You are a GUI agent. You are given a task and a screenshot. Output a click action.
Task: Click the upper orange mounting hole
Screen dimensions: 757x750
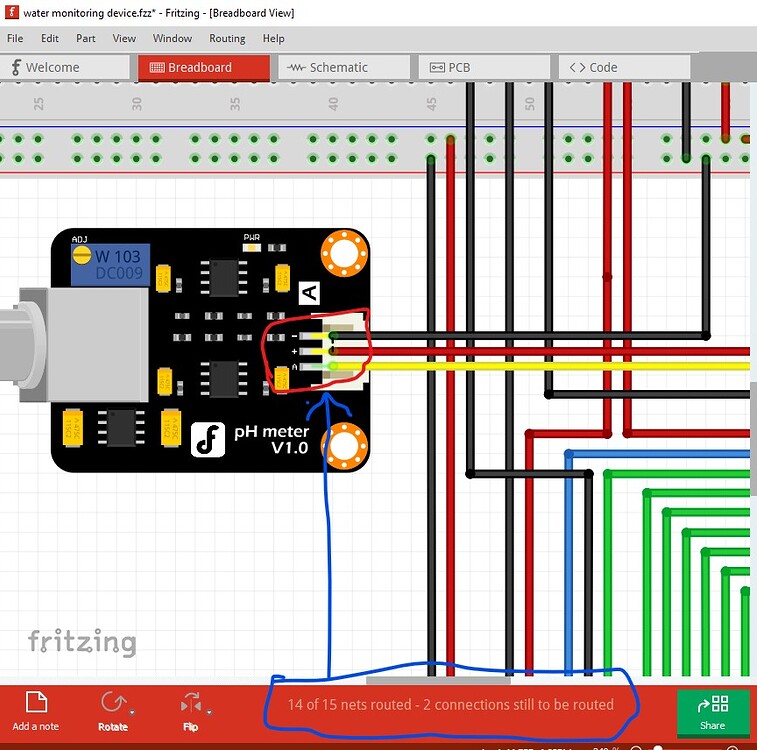(344, 253)
